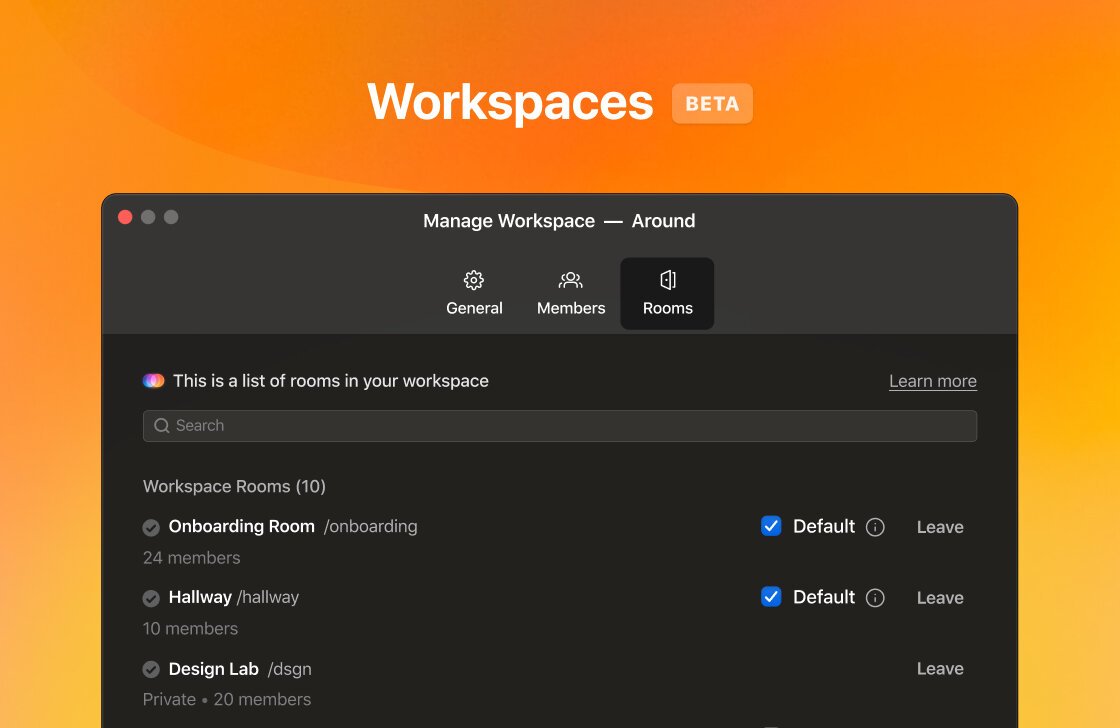Uncheck Default for Hallway room
Viewport: 1120px width, 728px height.
[x=771, y=597]
